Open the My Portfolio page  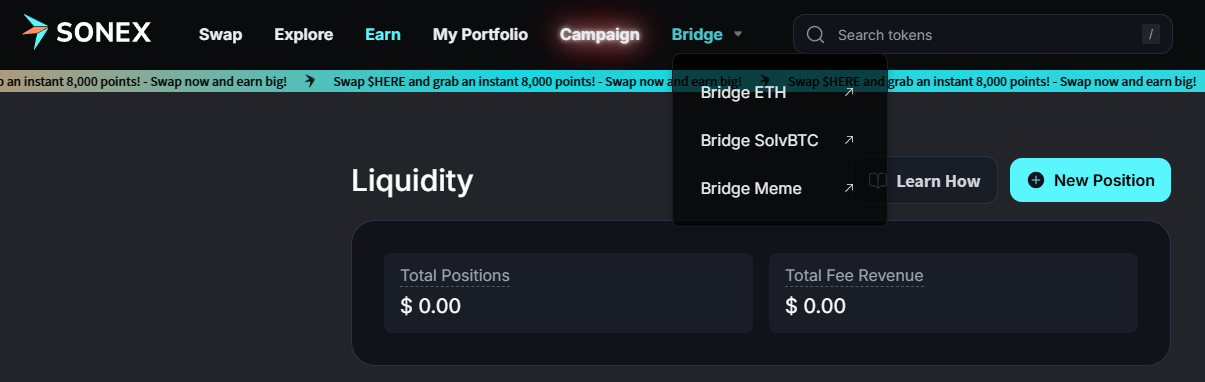coord(480,35)
